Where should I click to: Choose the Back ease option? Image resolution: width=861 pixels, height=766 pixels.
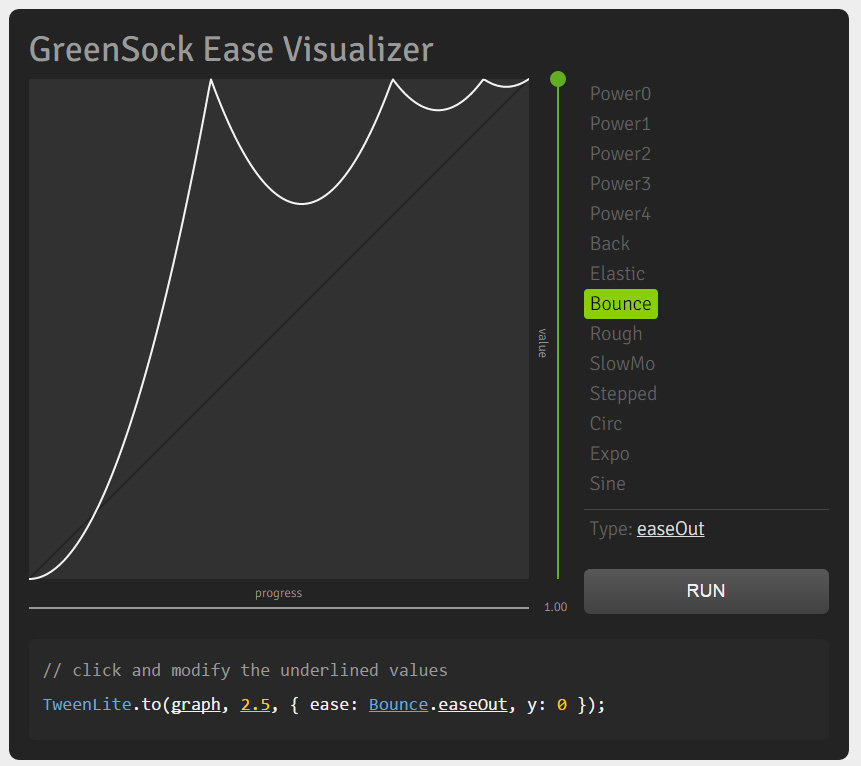(x=610, y=244)
